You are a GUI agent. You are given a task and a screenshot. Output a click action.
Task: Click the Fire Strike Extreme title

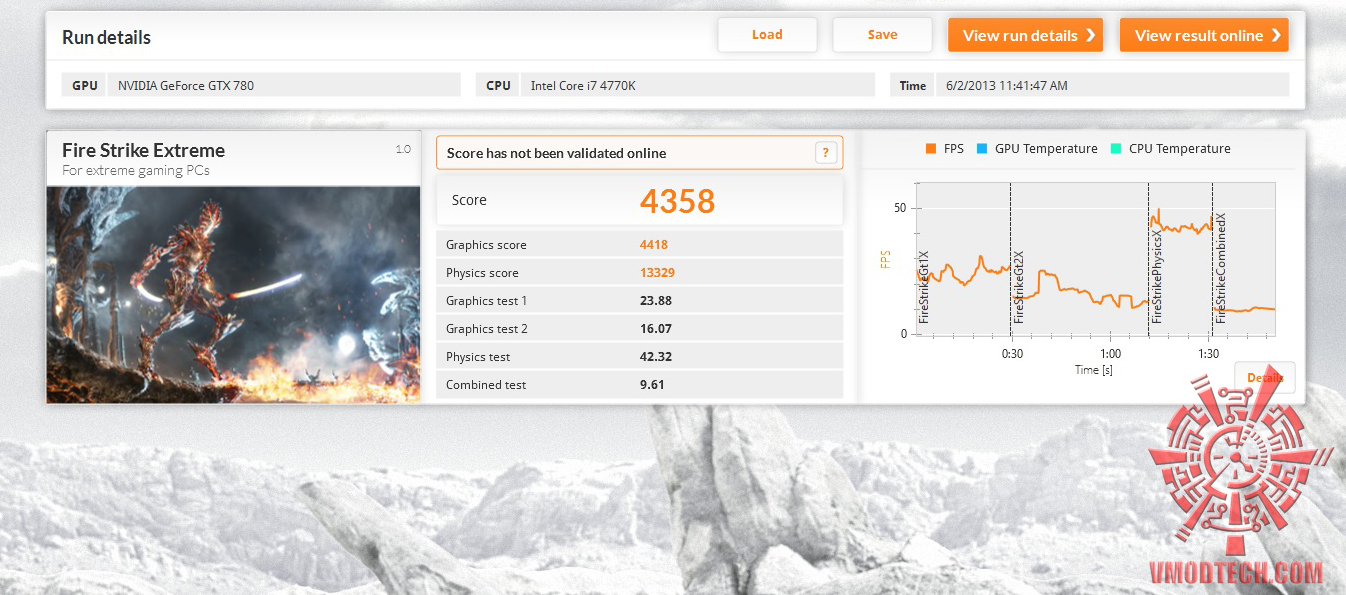(x=143, y=151)
